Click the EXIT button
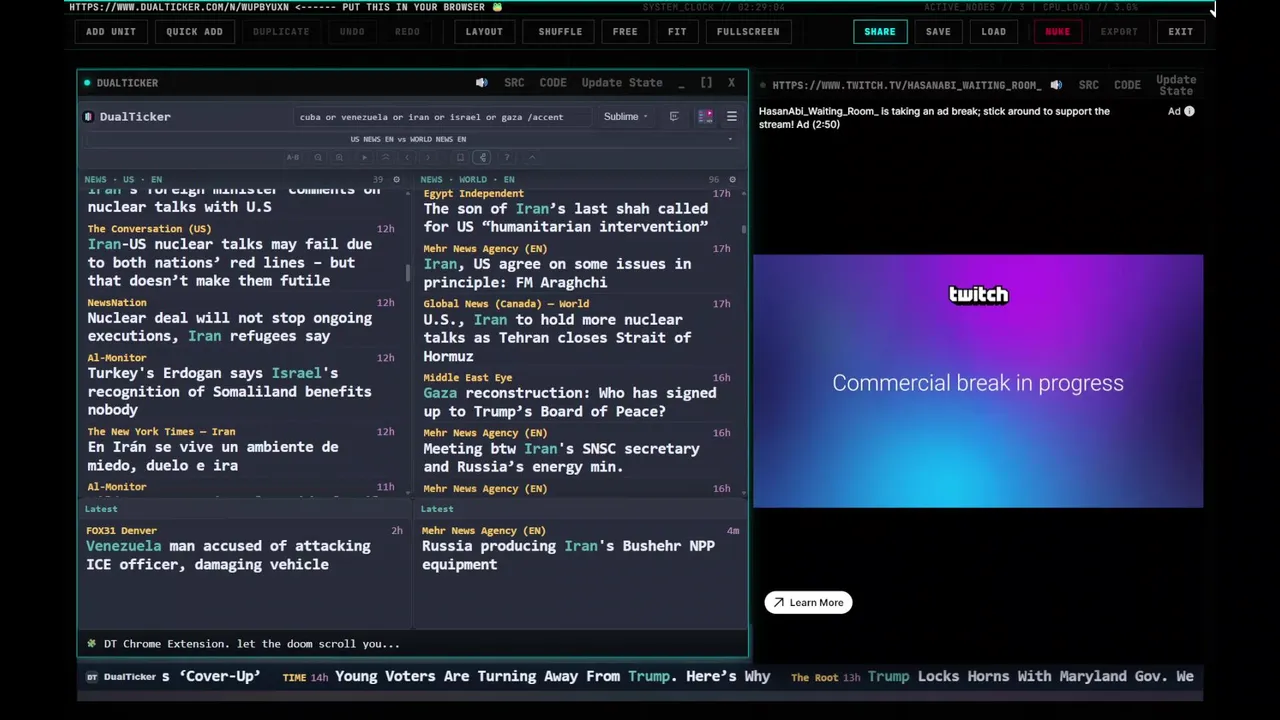Image resolution: width=1280 pixels, height=720 pixels. point(1181,31)
